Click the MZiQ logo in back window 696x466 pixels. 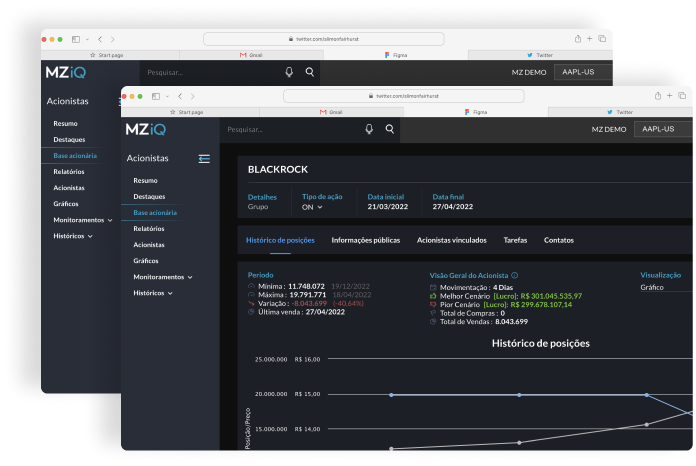coord(66,72)
